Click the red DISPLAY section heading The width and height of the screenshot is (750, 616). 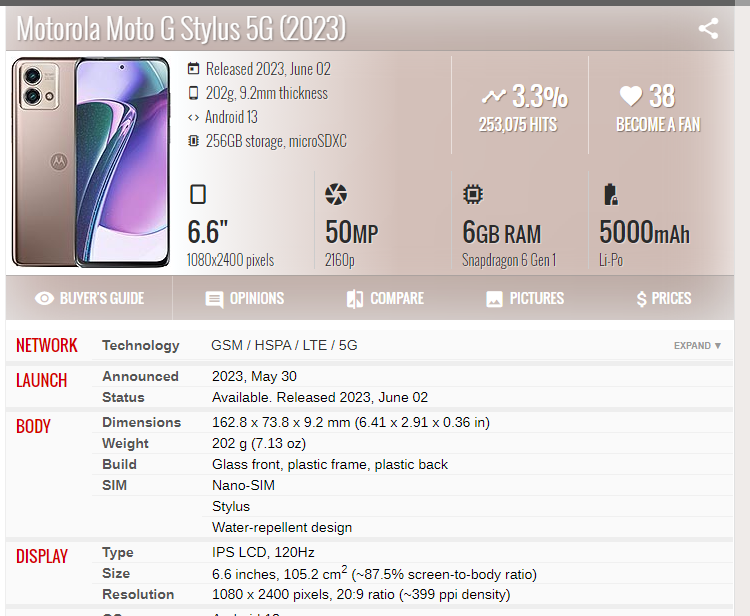(x=42, y=556)
